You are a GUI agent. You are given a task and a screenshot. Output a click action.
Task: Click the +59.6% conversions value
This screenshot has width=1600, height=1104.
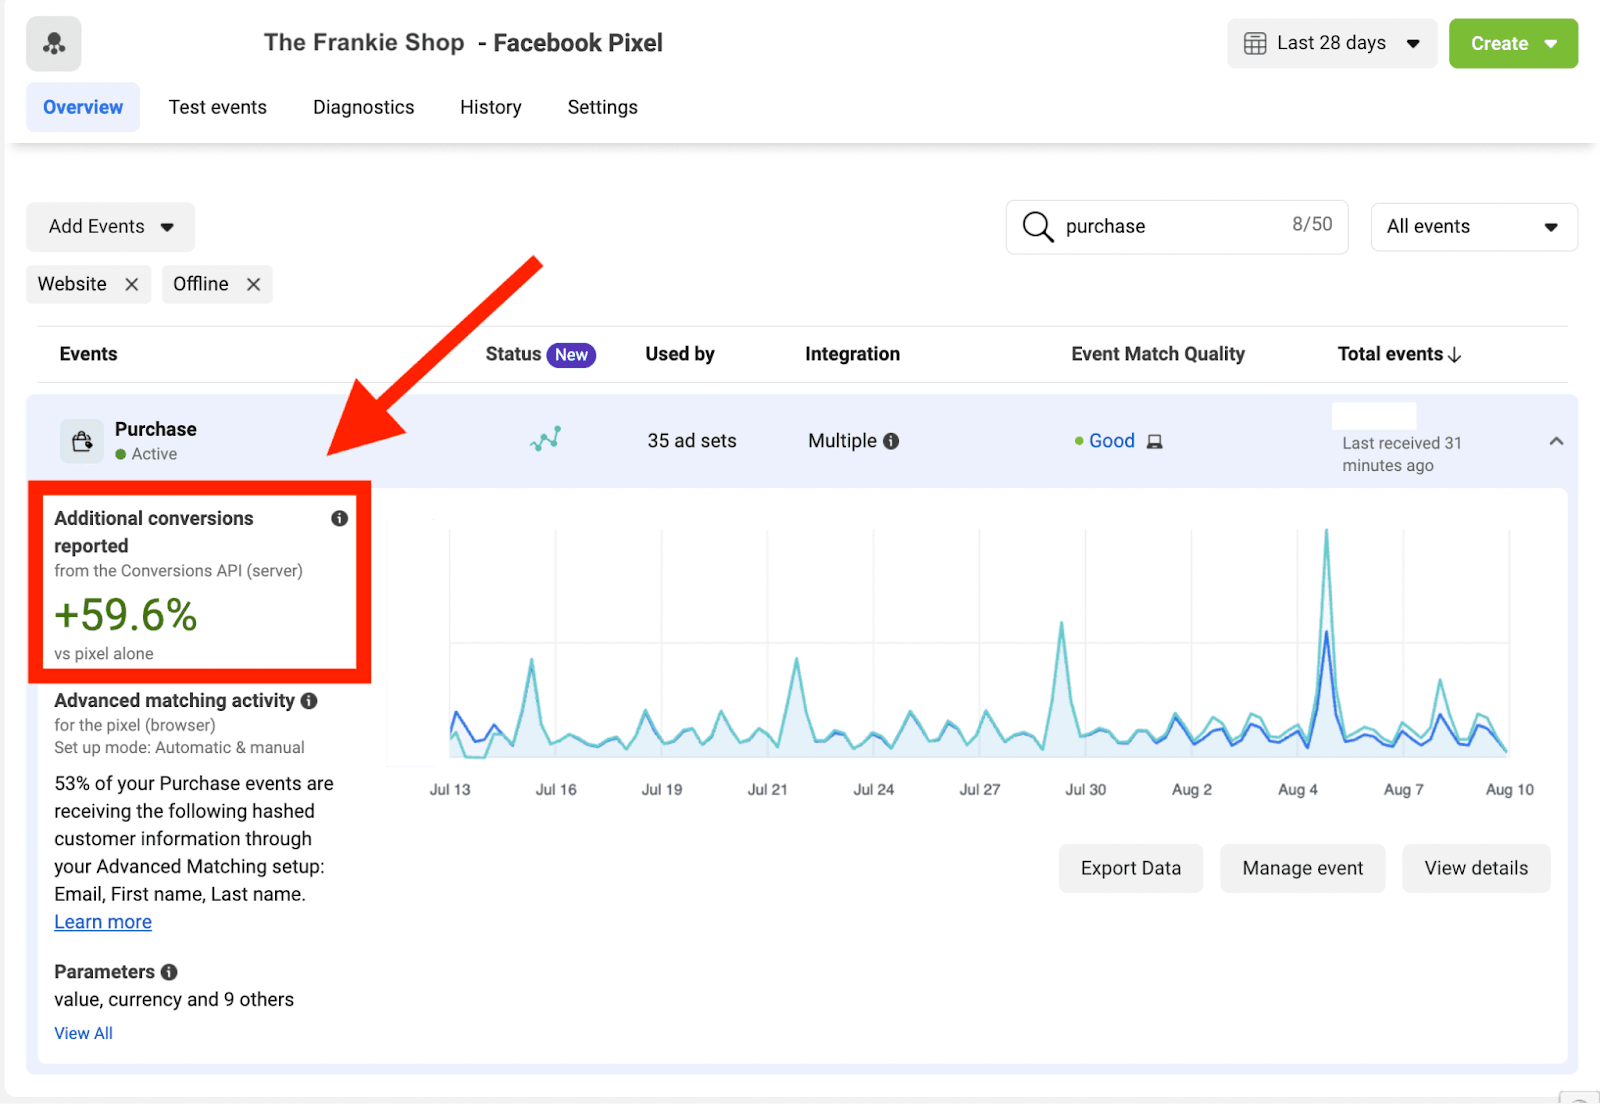126,615
